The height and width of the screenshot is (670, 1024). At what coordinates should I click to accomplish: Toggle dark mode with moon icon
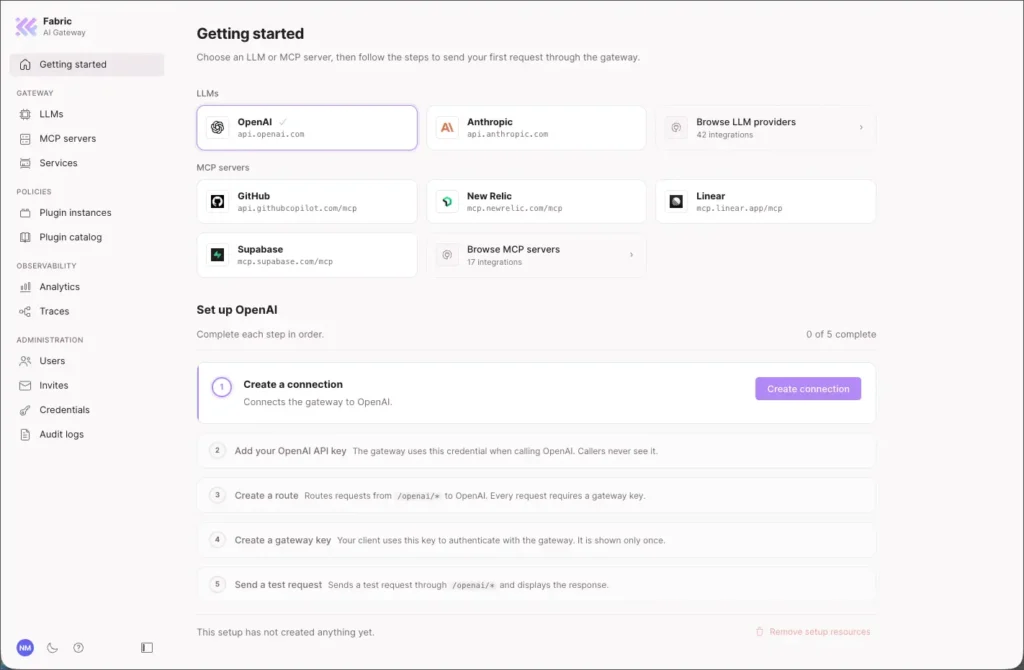(52, 648)
